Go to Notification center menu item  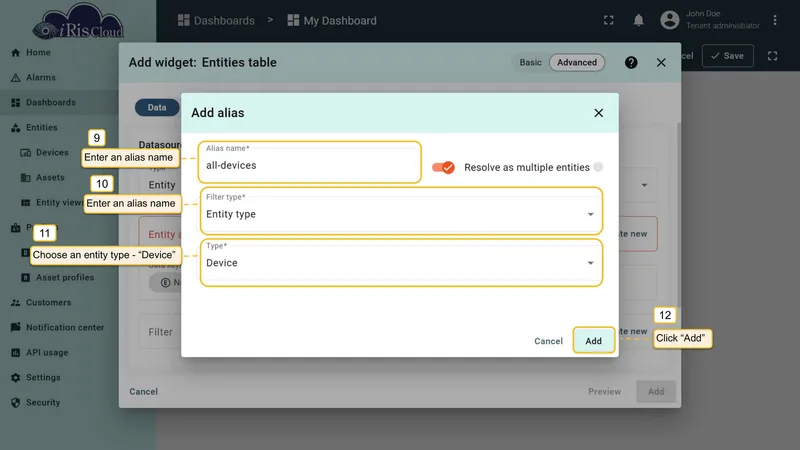65,328
